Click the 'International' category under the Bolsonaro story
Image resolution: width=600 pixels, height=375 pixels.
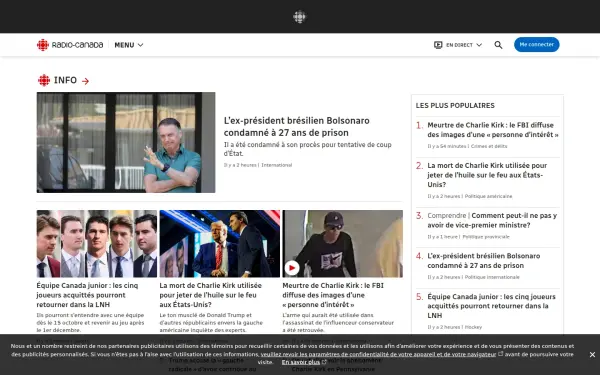coord(277,165)
